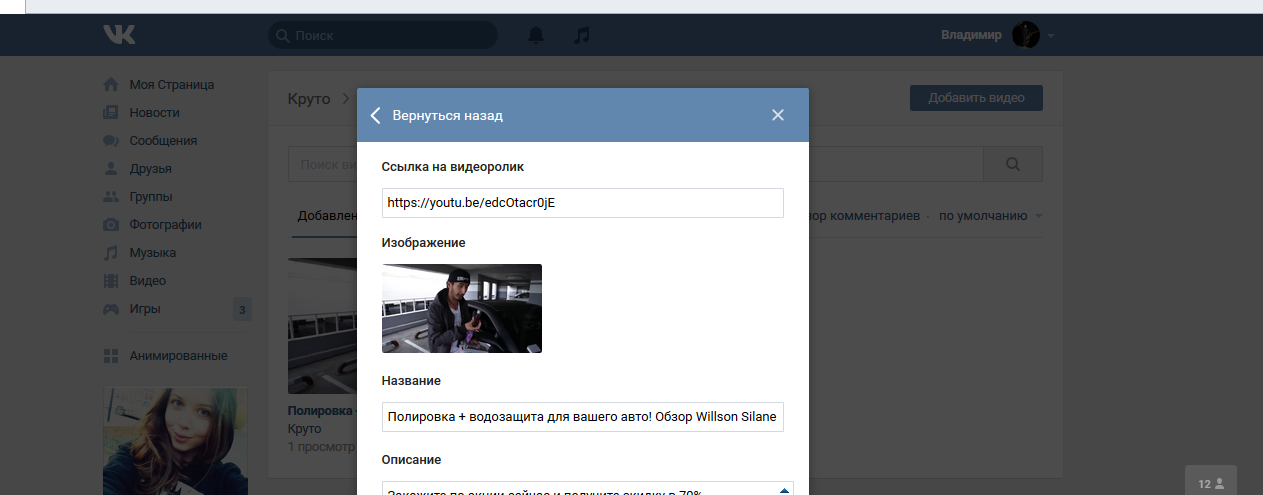Viewport: 1263px width, 495px height.
Task: Open the music note player icon
Action: 581,35
